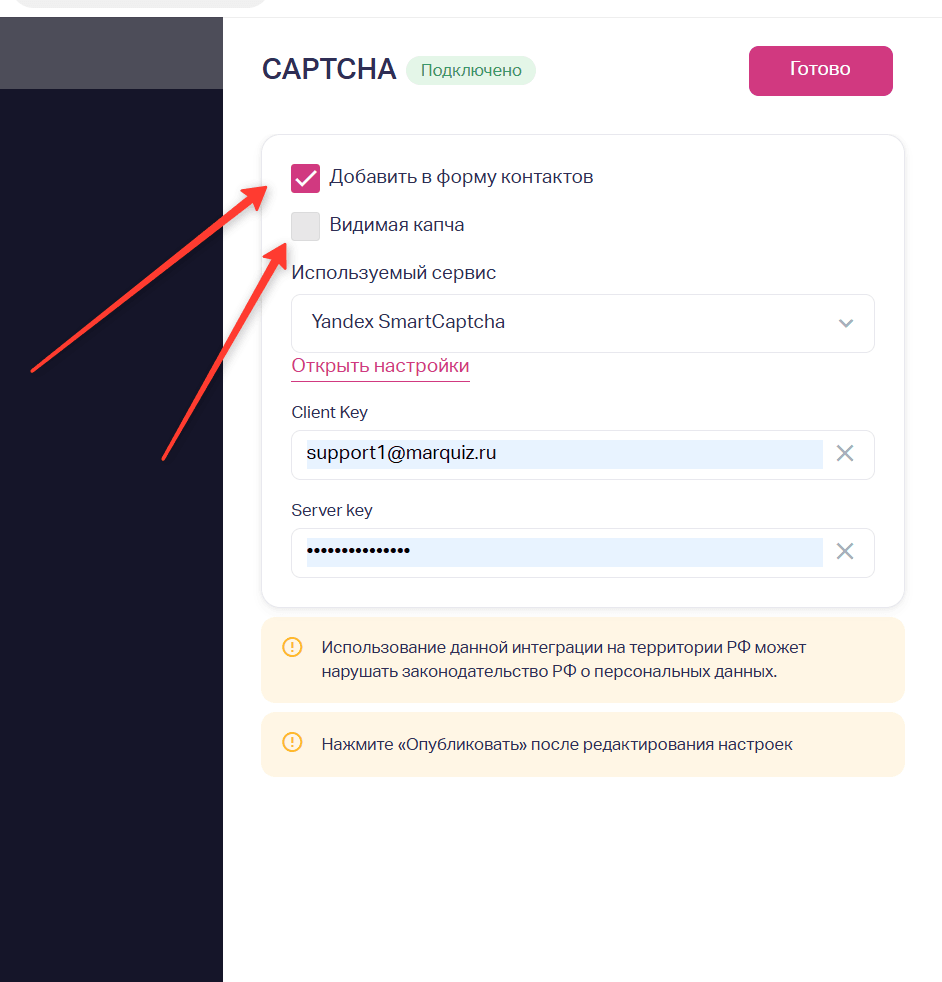Click the "Нажмите «Опубликовать»" notice text
This screenshot has height=982, width=942.
557,744
